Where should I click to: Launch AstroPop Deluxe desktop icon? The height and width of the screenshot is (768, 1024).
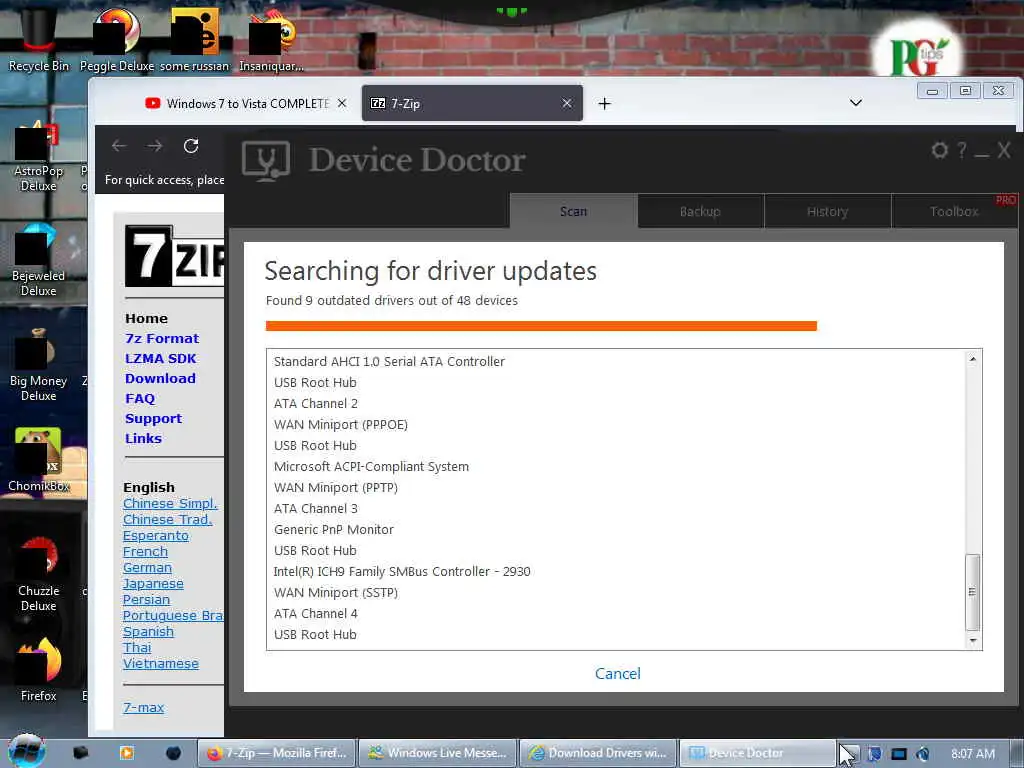point(39,157)
